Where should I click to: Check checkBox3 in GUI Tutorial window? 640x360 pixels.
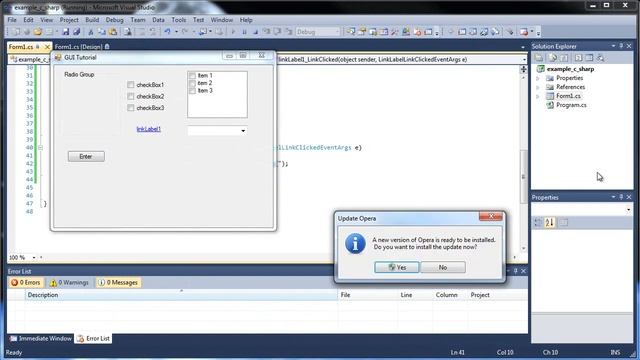(131, 108)
